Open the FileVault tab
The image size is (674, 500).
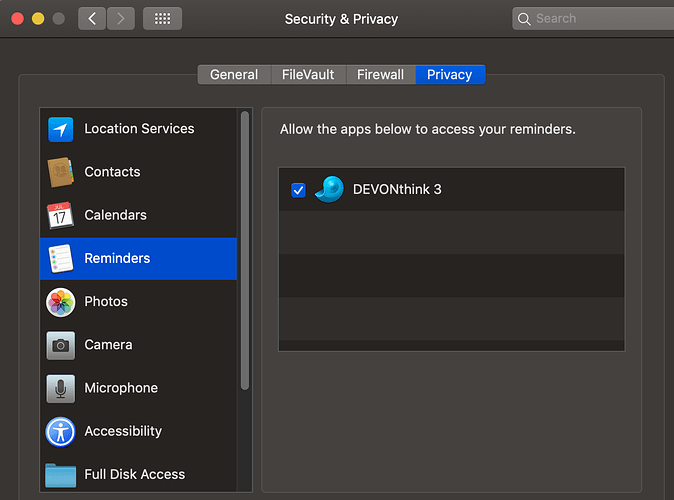[308, 75]
